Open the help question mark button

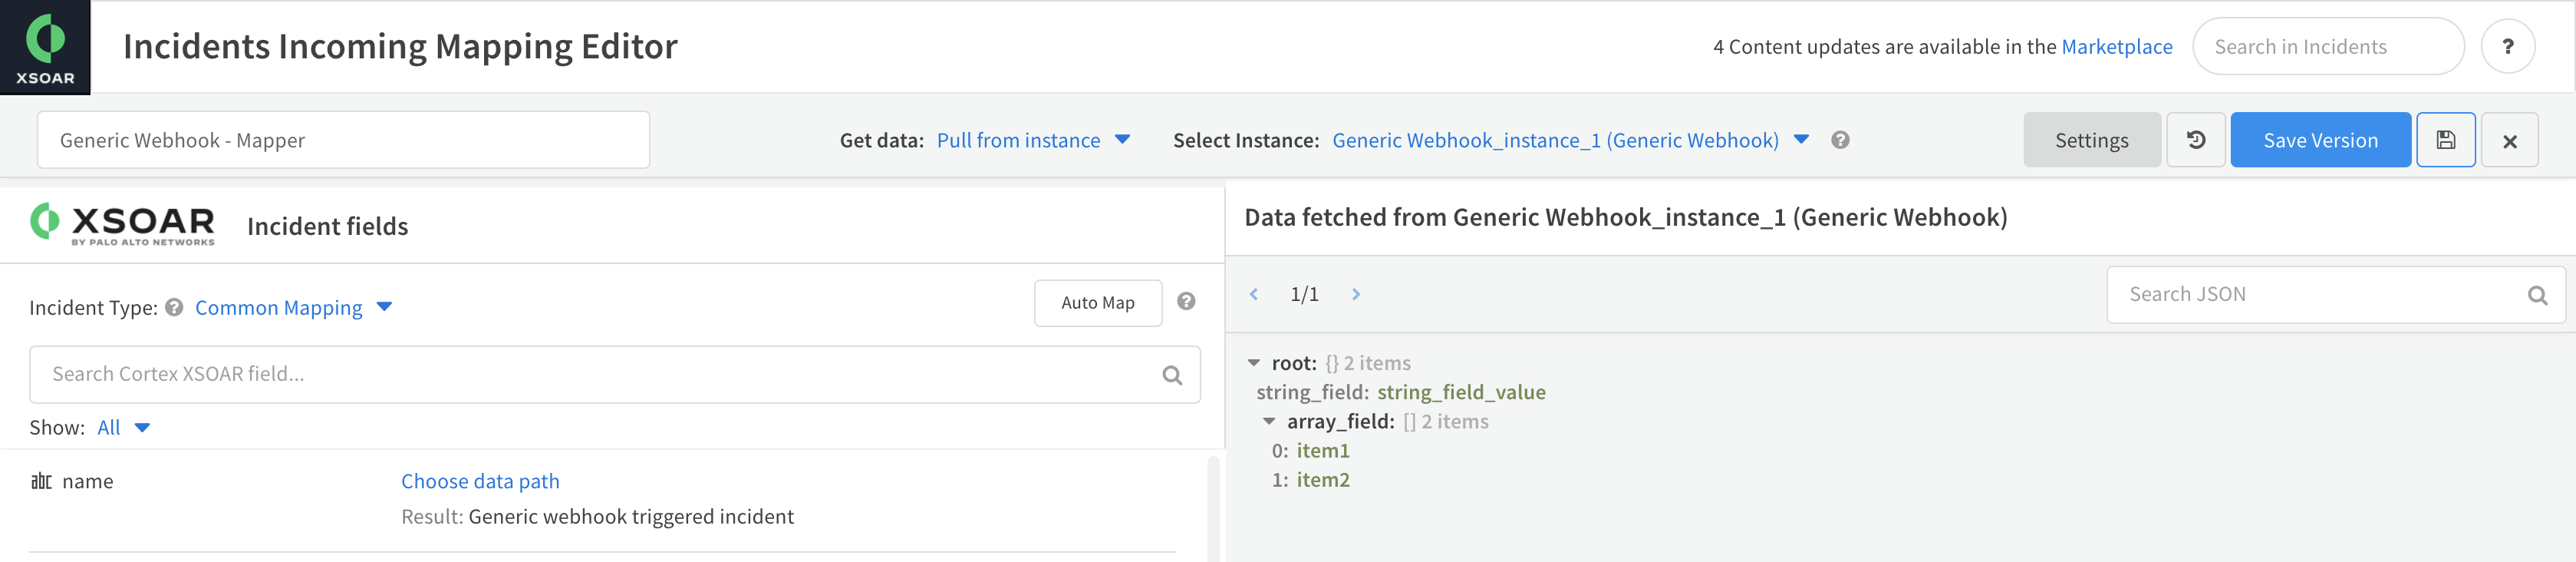pyautogui.click(x=2507, y=46)
